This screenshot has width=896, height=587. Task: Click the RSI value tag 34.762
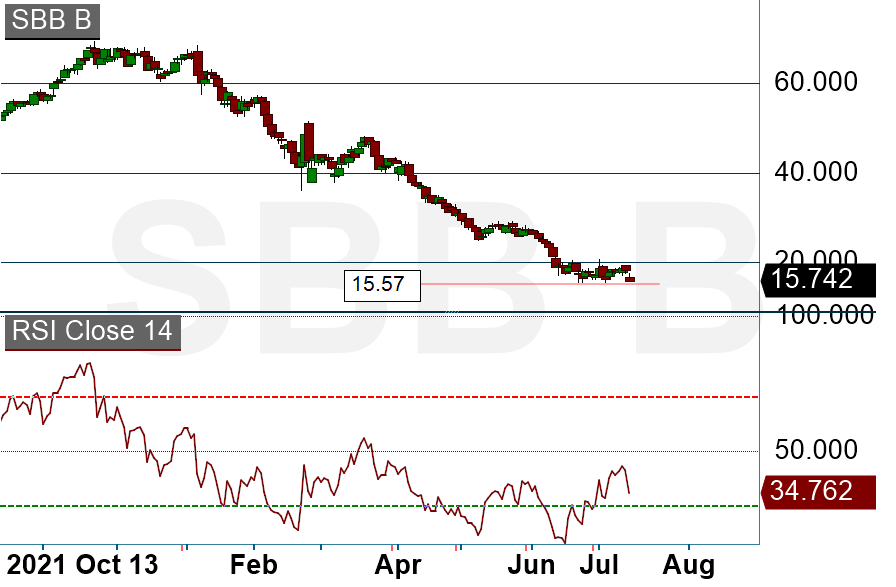click(818, 492)
